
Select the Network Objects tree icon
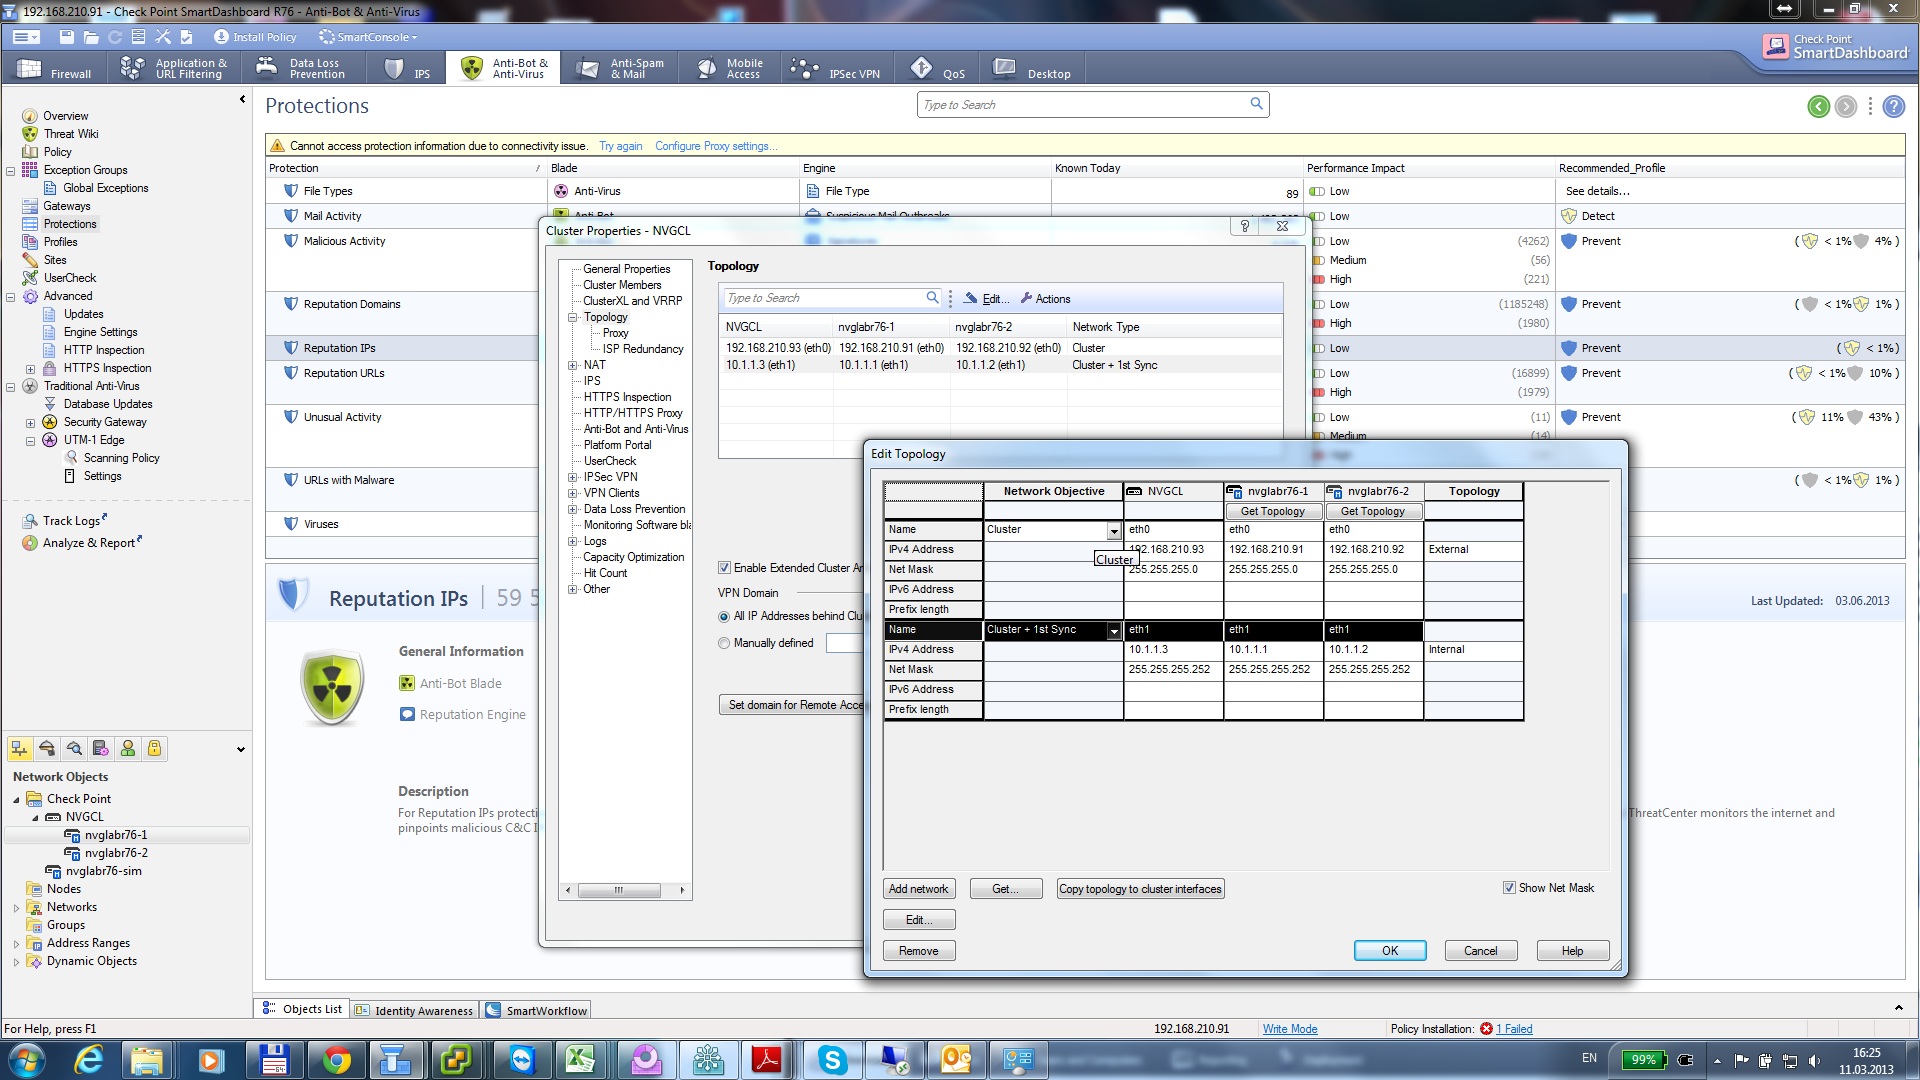(19, 748)
